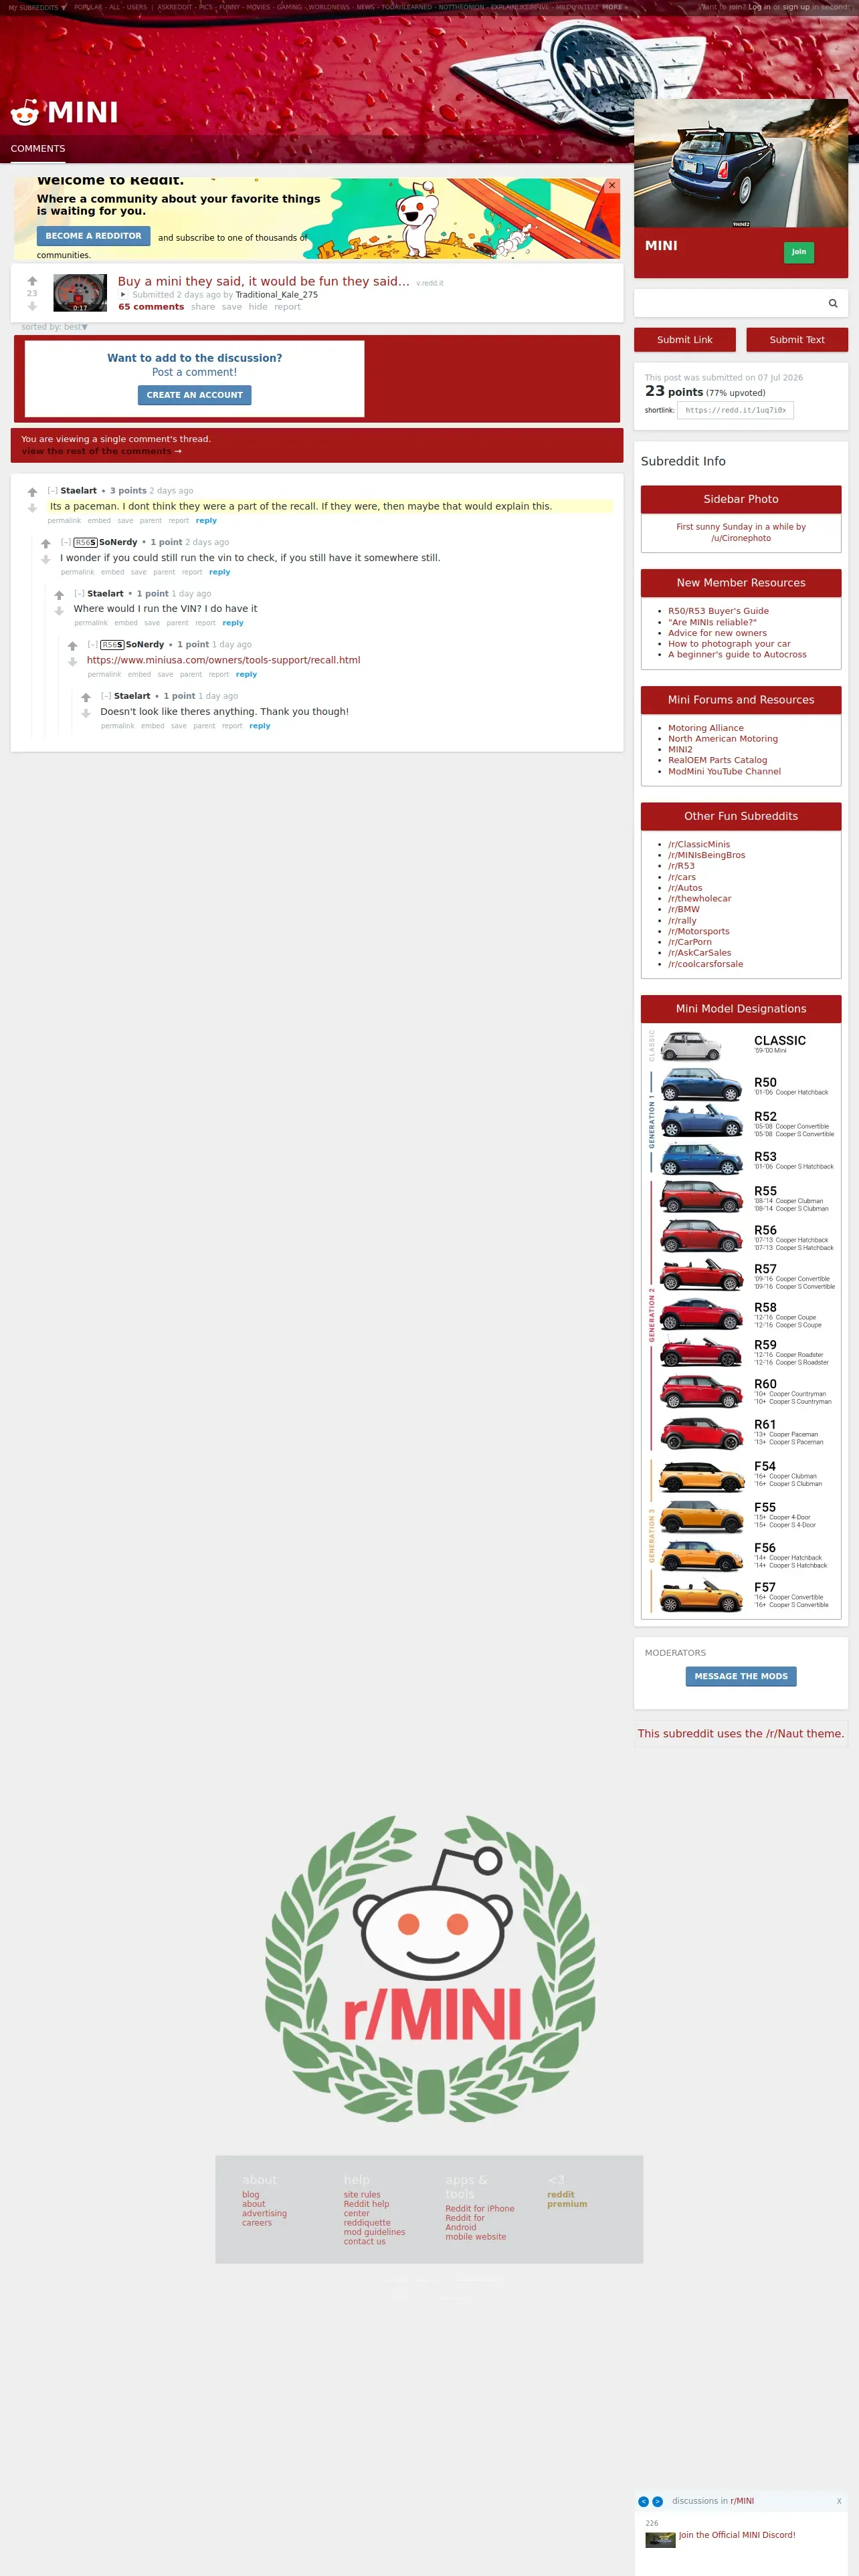This screenshot has width=859, height=2576.
Task: Upvote SoNerdy's miniusa recall link comment
Action: (72, 646)
